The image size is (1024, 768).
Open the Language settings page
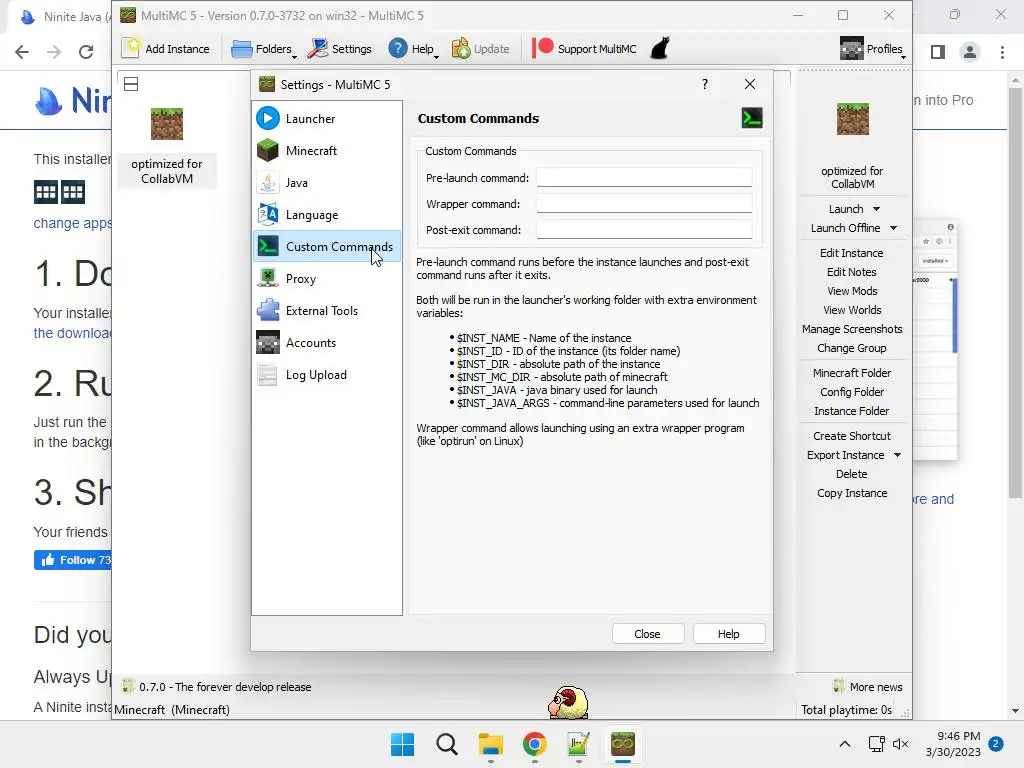click(327, 214)
